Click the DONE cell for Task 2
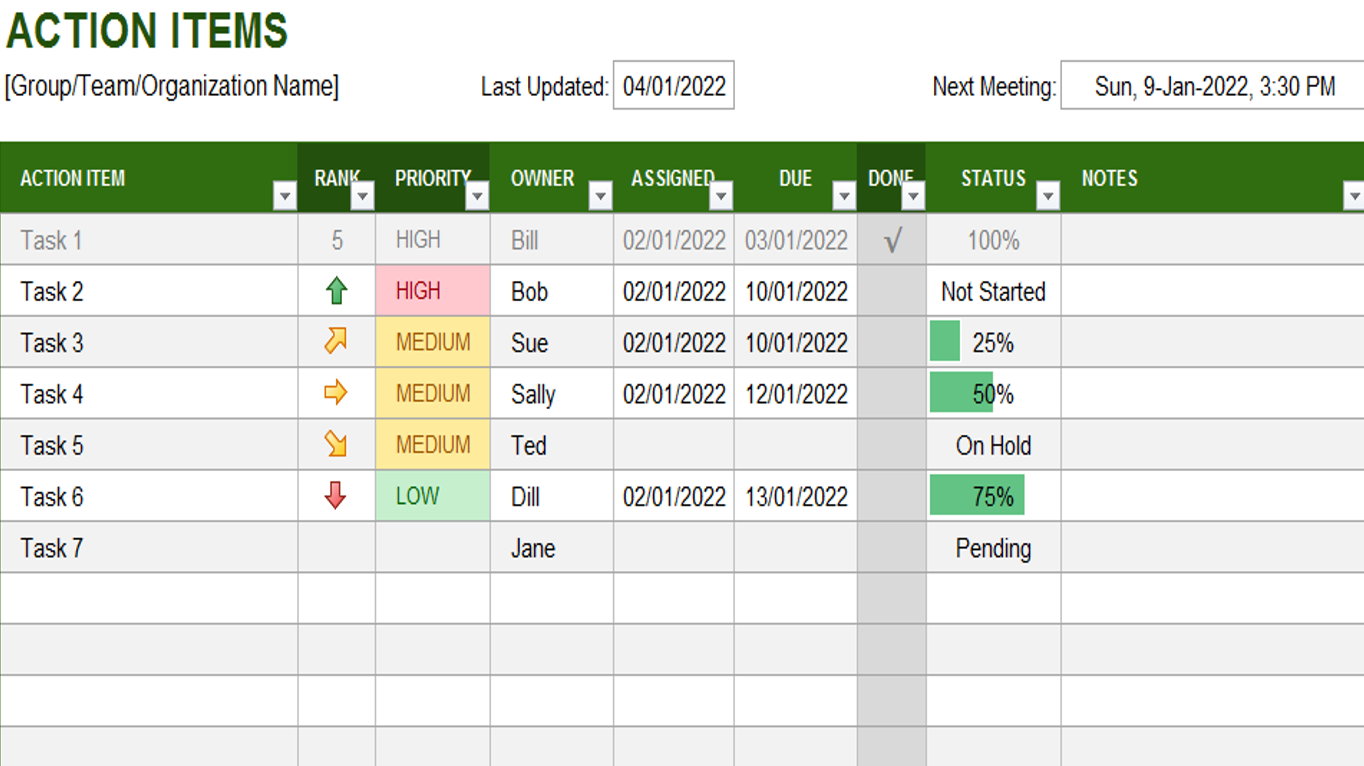Image resolution: width=1364 pixels, height=766 pixels. click(x=892, y=291)
